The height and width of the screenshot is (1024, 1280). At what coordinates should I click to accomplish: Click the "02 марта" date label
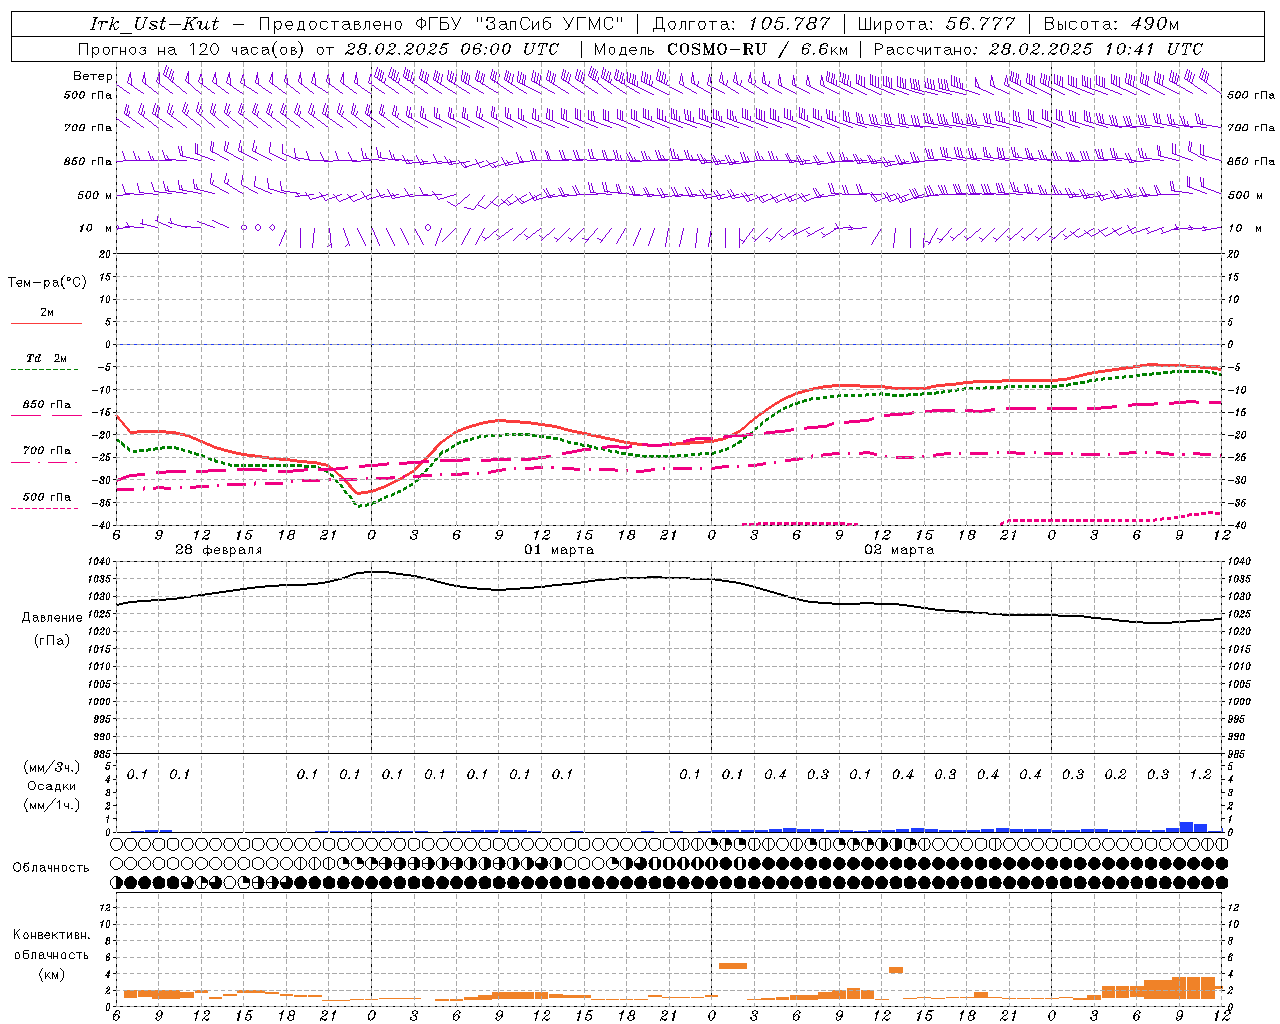899,550
